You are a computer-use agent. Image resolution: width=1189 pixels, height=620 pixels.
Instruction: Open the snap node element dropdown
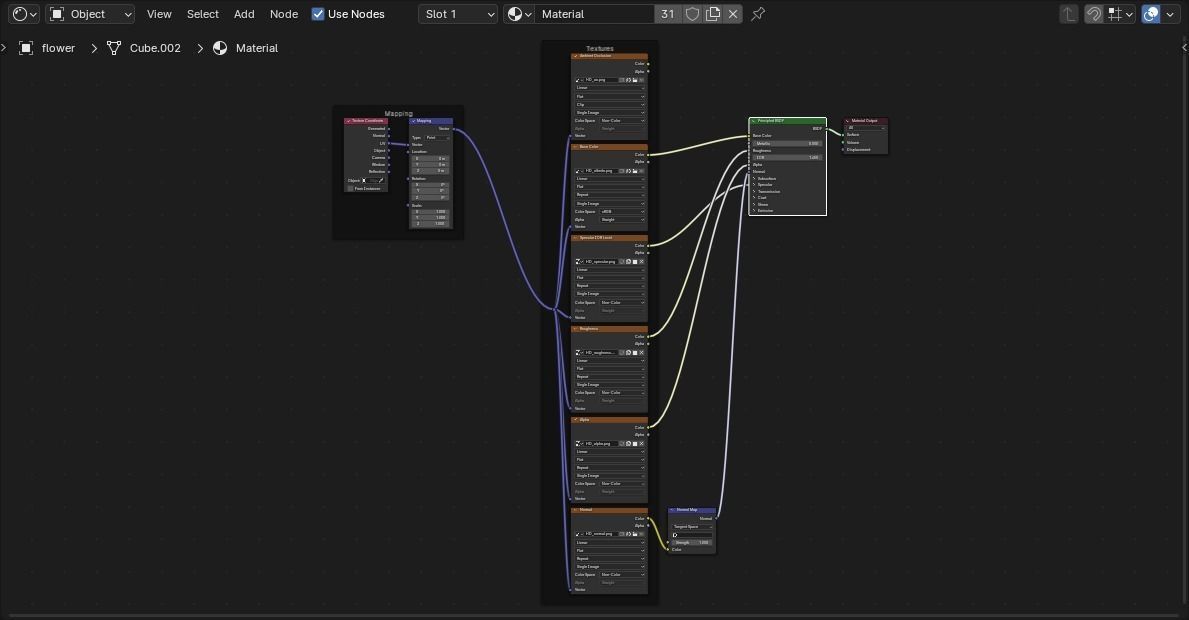[1120, 14]
